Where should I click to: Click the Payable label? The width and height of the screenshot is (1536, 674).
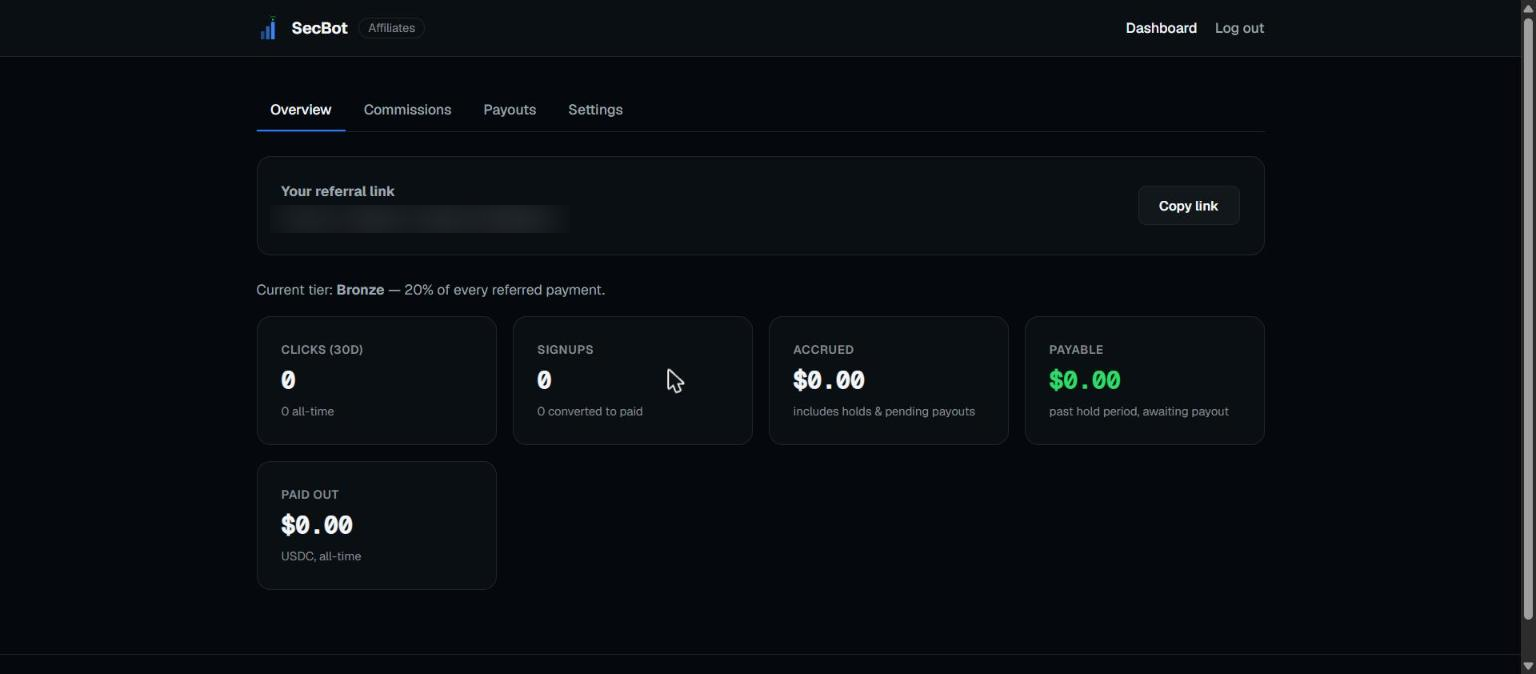1076,350
